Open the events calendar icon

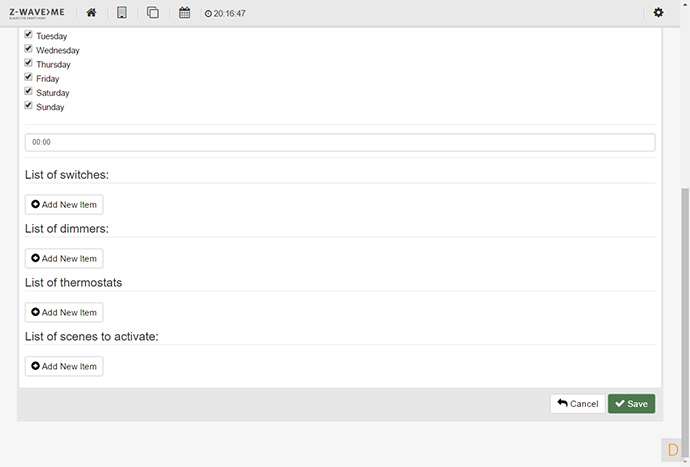(184, 13)
